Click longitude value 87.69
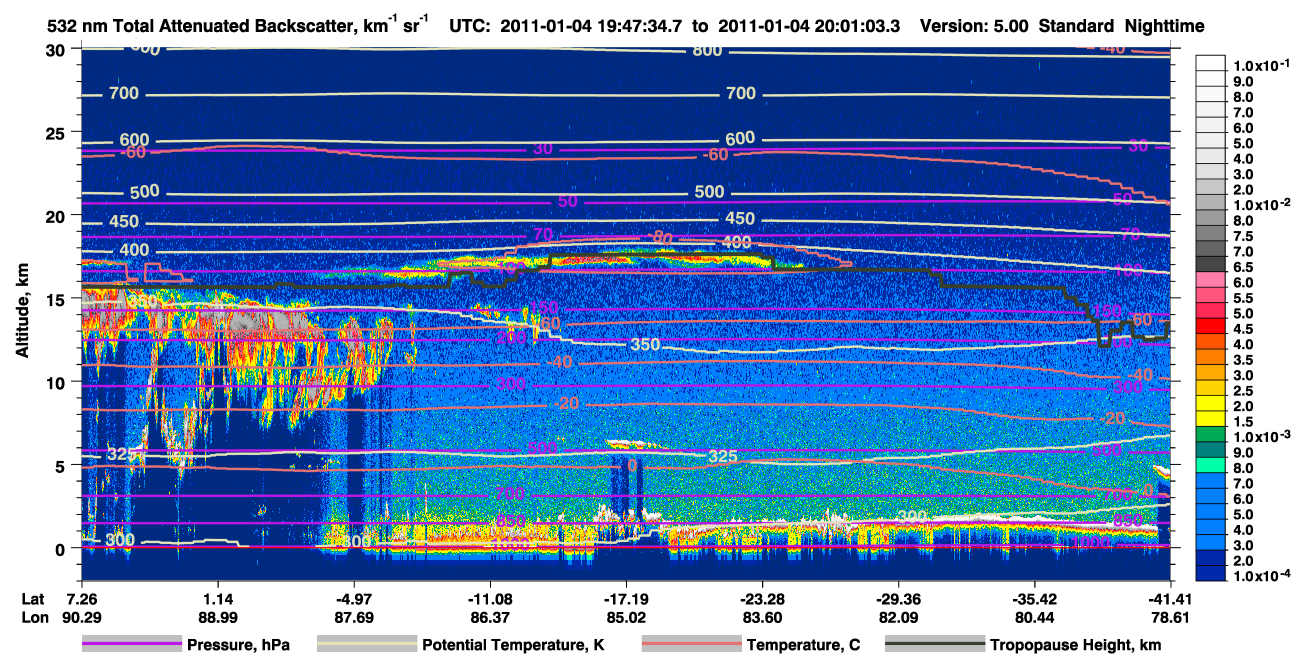Screen dimensions: 1300x667 pos(353,618)
